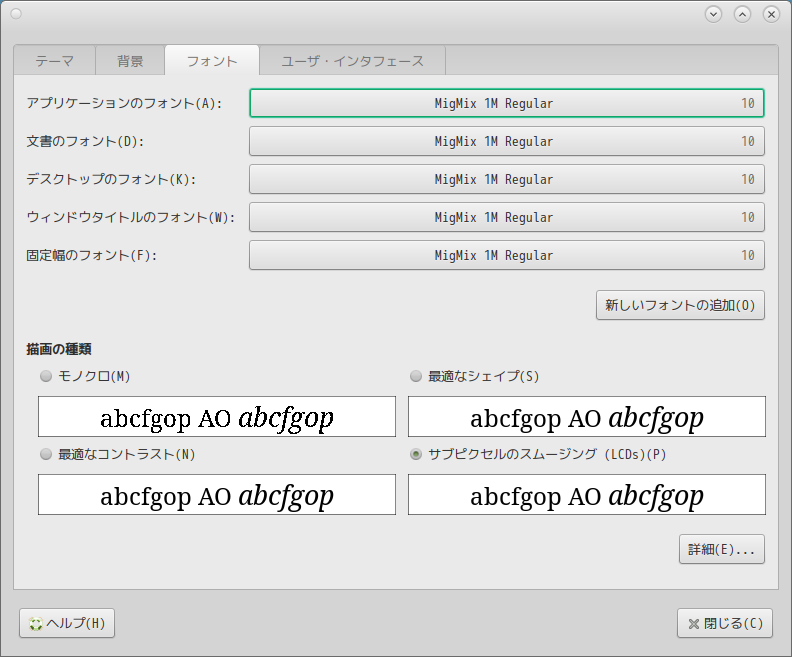Switch to the 背景 tab
Viewport: 792px width, 657px height.
(130, 61)
